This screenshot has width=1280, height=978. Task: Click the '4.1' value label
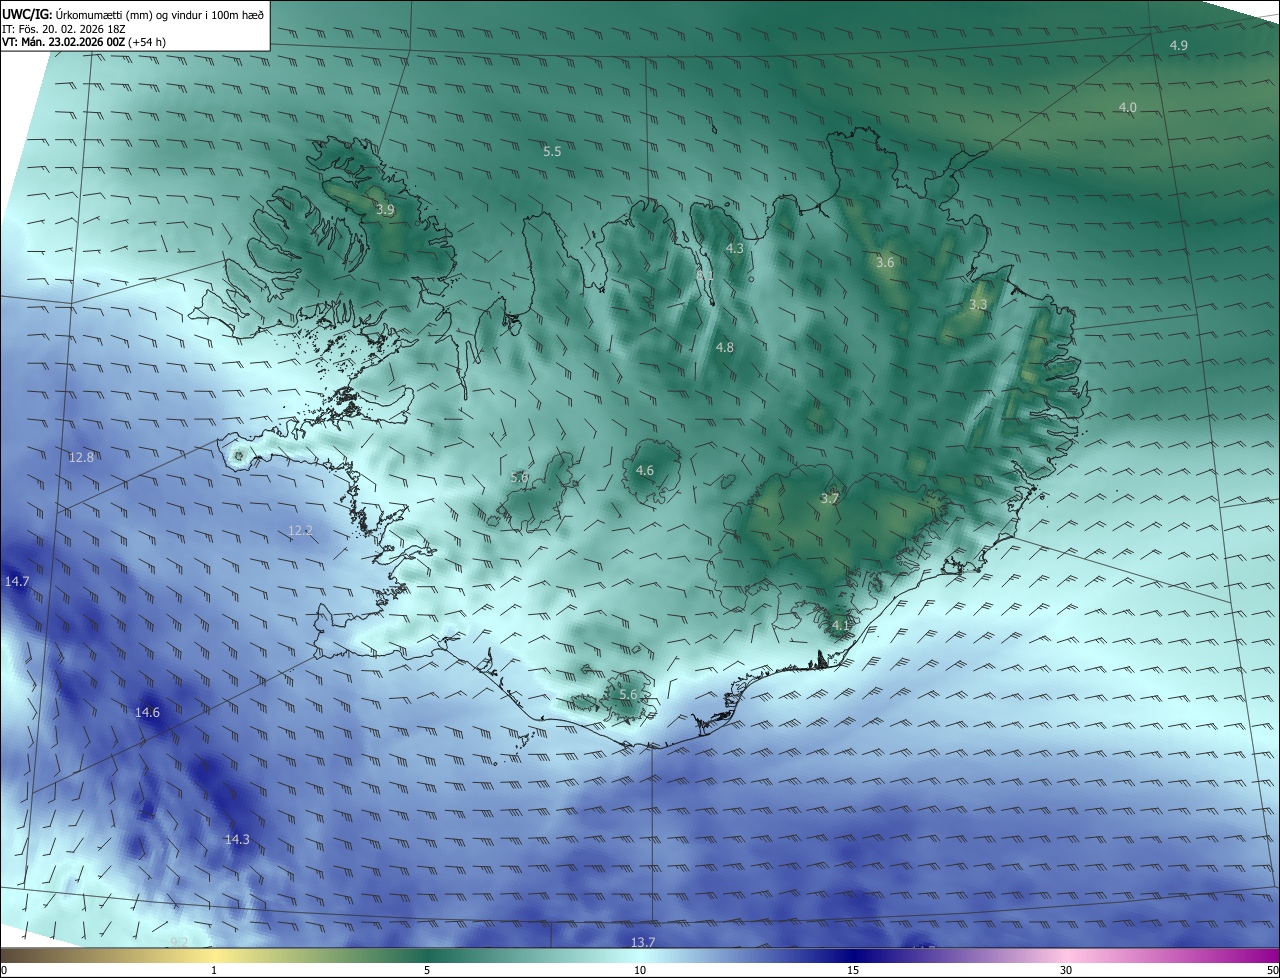840,626
